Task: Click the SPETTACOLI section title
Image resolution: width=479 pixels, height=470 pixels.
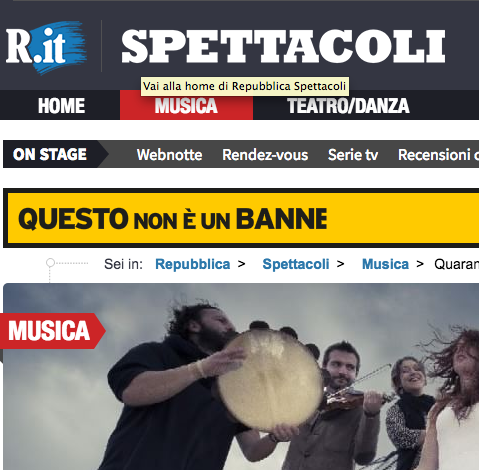Action: 283,46
